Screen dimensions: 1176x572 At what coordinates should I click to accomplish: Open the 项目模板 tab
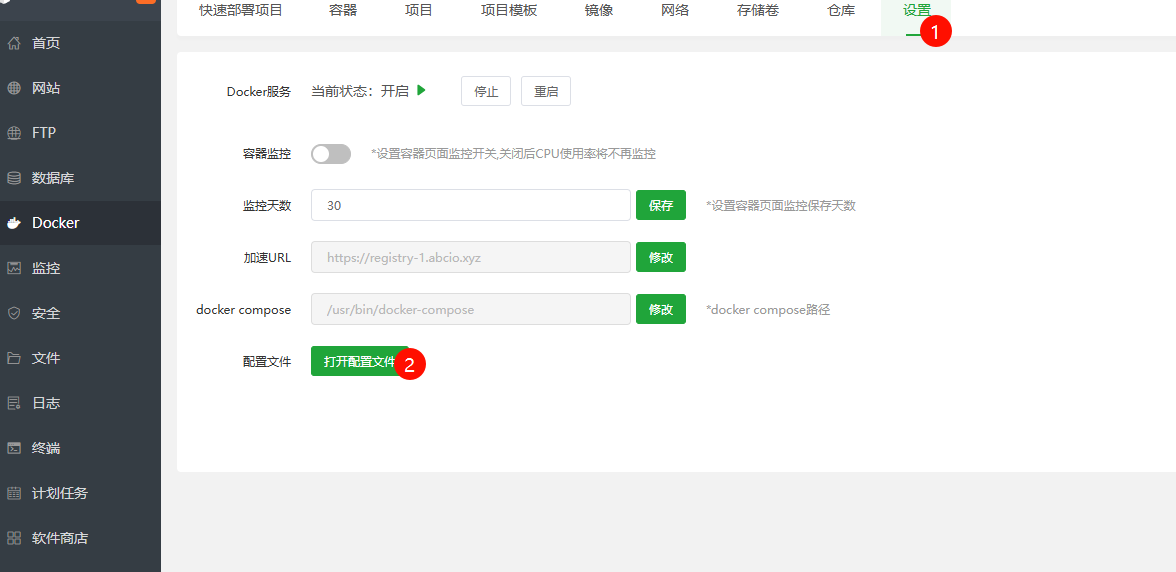509,10
